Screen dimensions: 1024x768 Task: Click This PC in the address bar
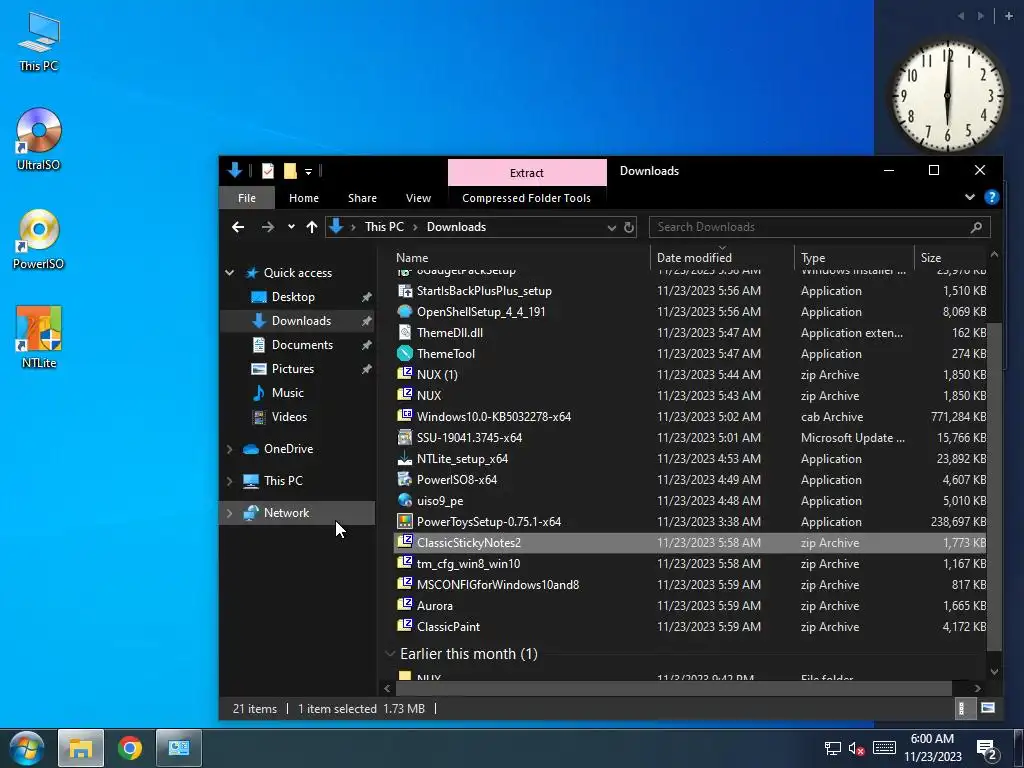click(x=384, y=227)
